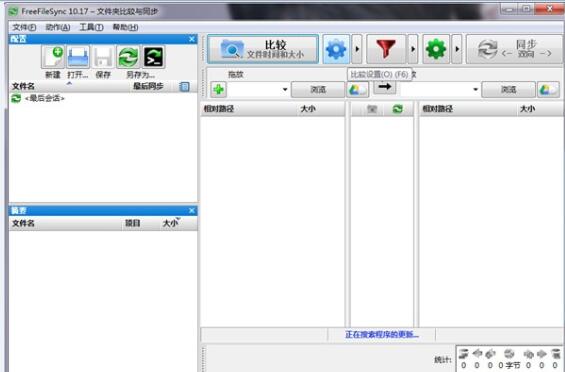Start comparison with the Compare button
This screenshot has height=372, width=565.
[263, 49]
